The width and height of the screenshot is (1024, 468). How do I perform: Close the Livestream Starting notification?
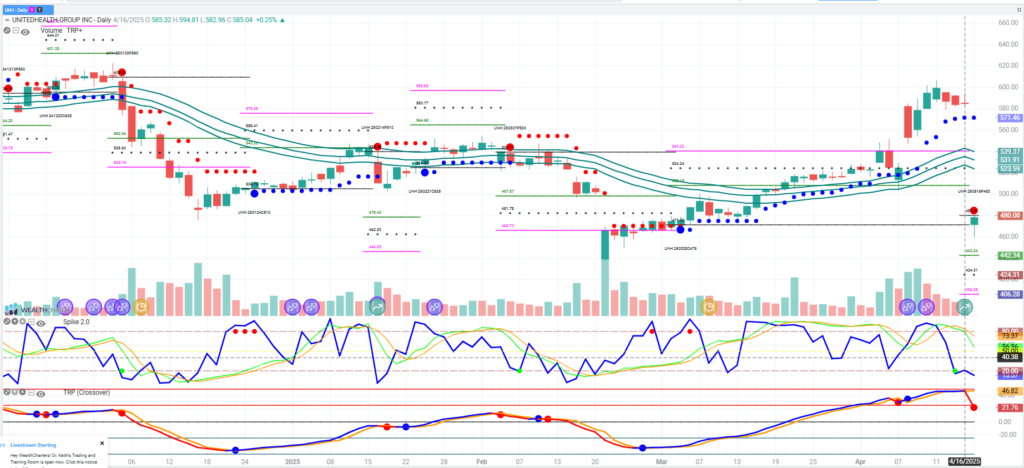click(101, 442)
